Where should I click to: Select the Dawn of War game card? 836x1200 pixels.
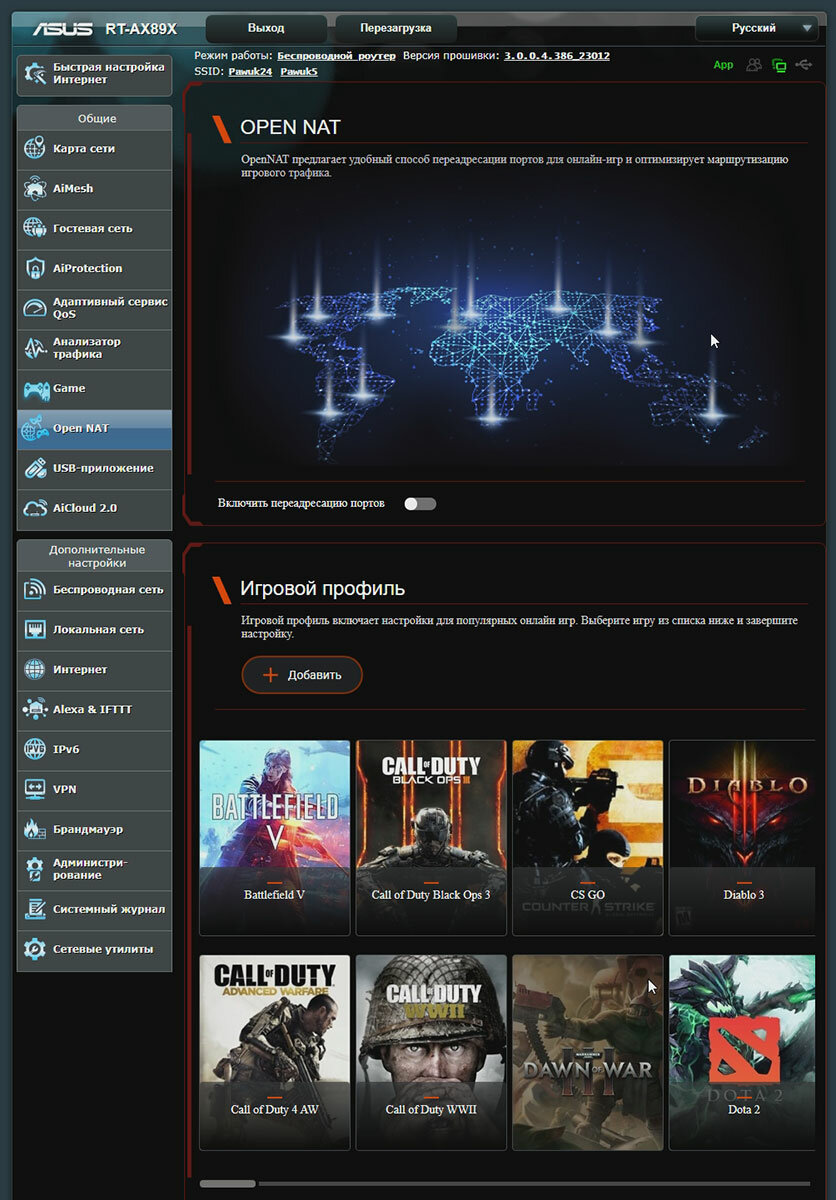588,1053
